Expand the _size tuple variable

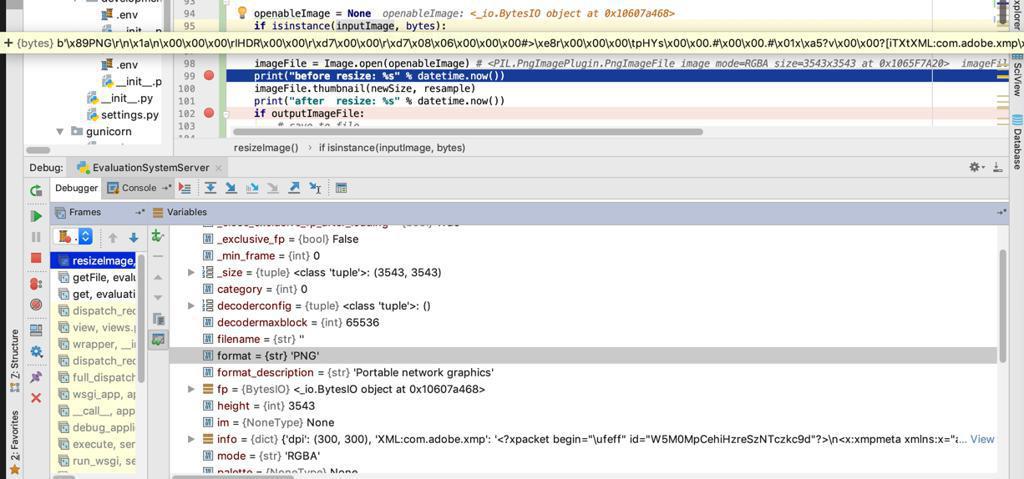tap(191, 272)
